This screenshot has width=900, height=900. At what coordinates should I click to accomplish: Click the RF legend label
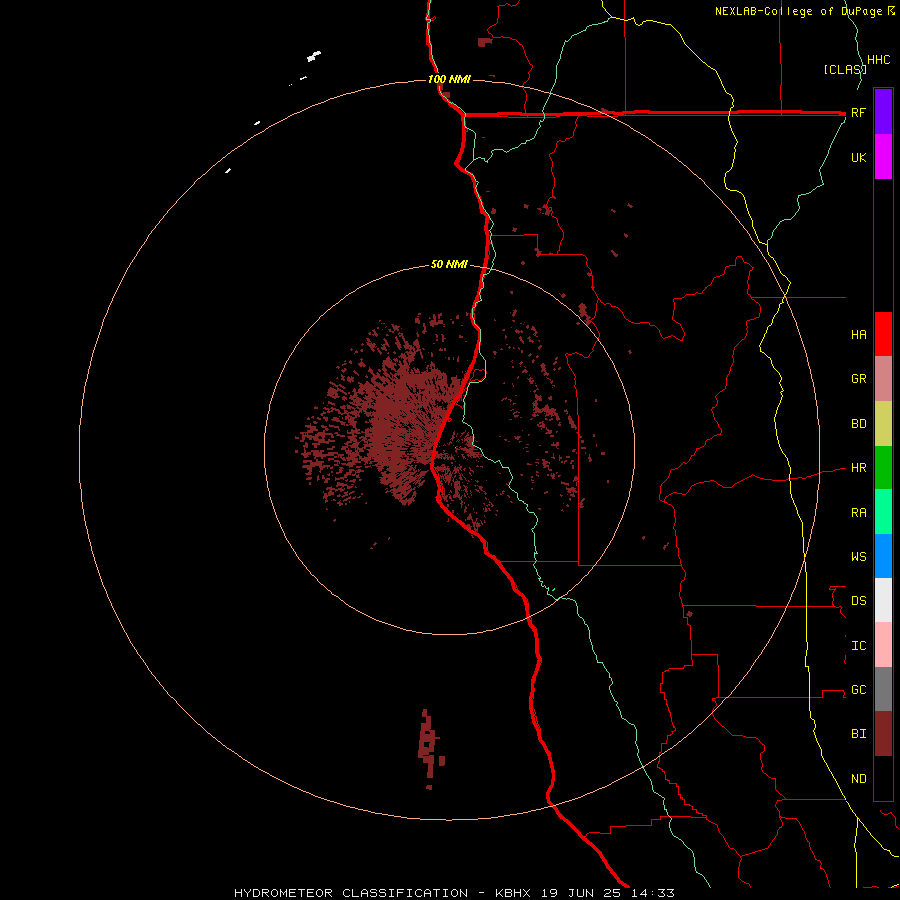pos(858,112)
